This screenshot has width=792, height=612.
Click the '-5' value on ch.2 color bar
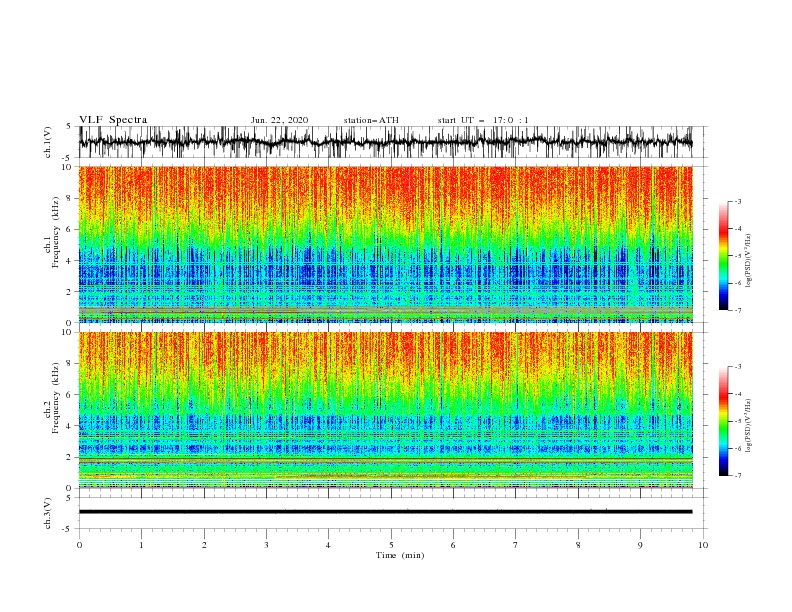pyautogui.click(x=738, y=421)
